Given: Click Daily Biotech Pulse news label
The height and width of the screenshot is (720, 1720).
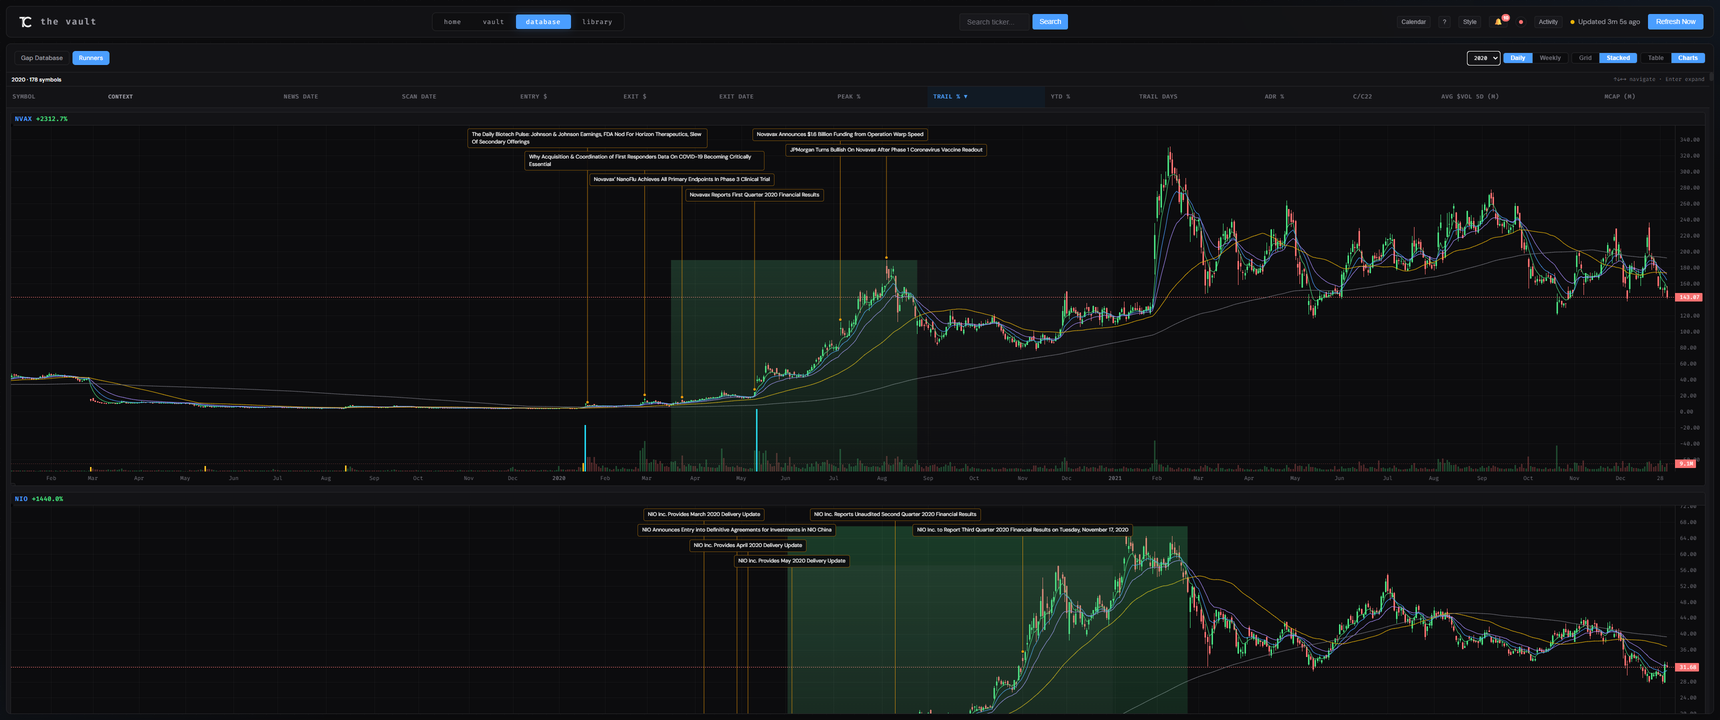Looking at the screenshot, I should coord(587,138).
